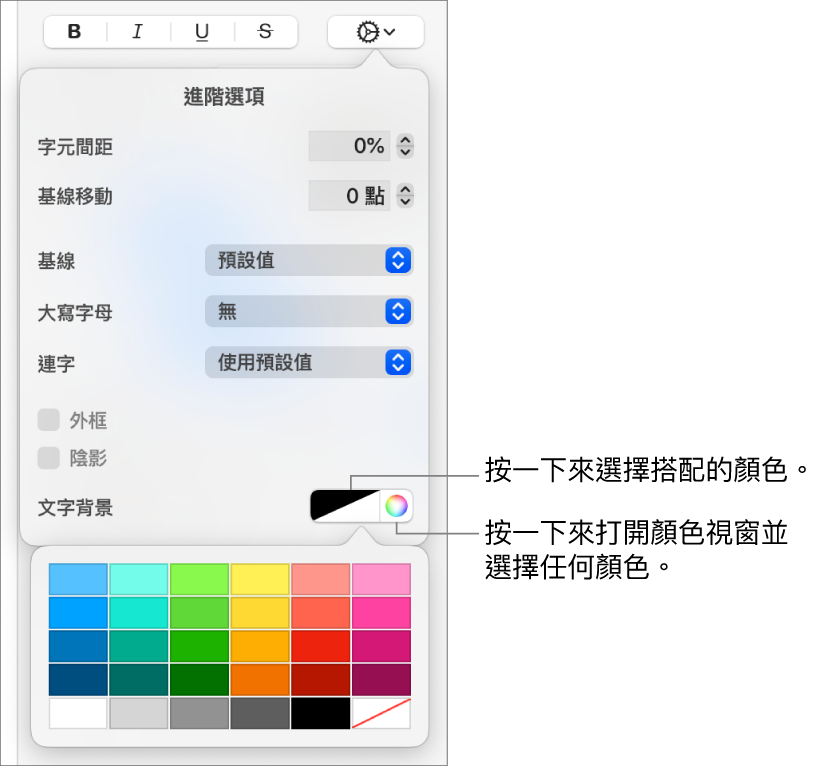Pick the light yellow swatch
Viewport: 819px width, 766px height.
260,579
